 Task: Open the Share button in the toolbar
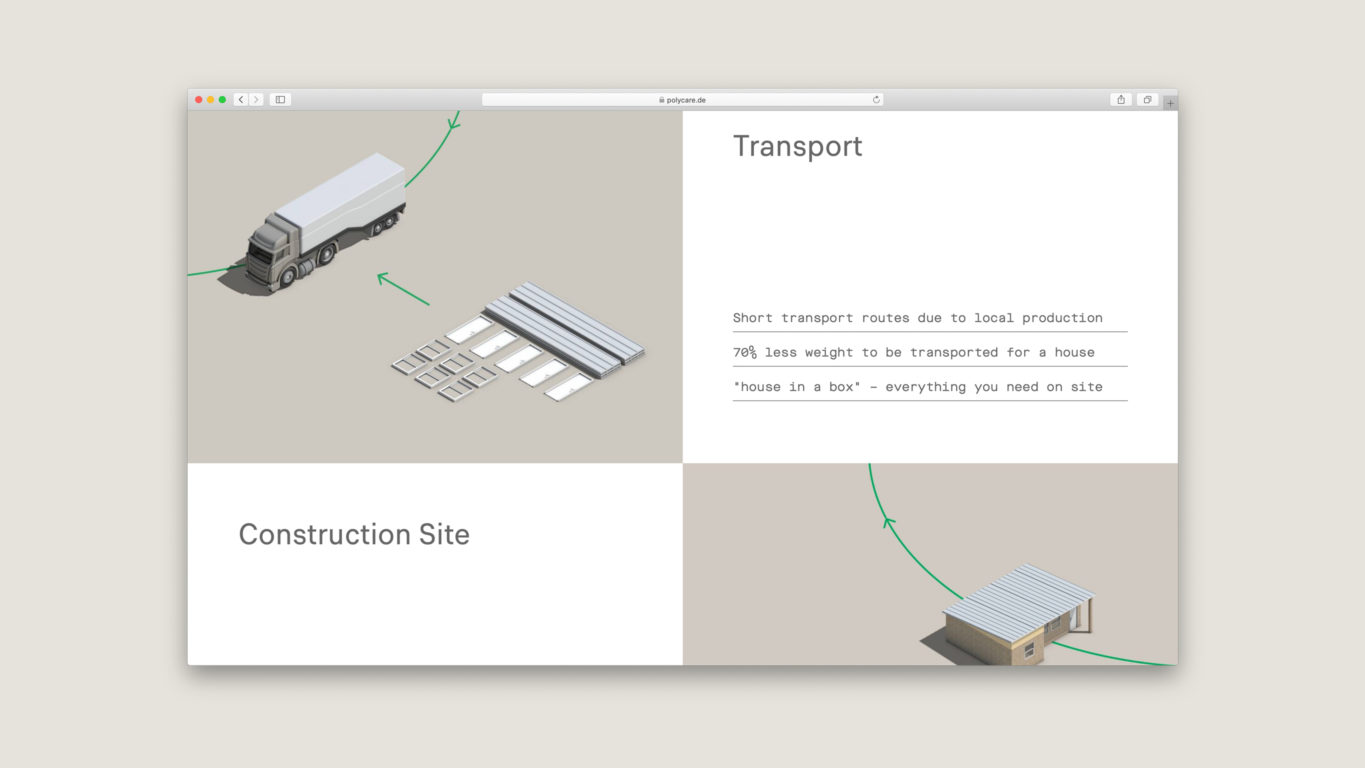[1121, 100]
